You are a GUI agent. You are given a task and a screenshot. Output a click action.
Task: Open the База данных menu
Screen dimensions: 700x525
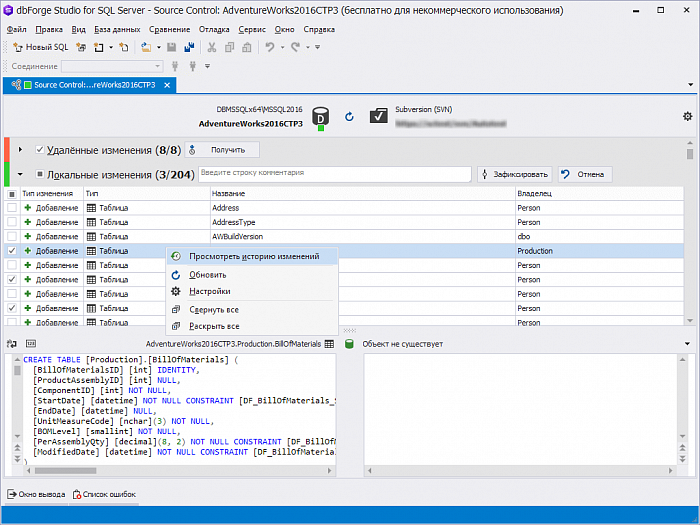117,29
